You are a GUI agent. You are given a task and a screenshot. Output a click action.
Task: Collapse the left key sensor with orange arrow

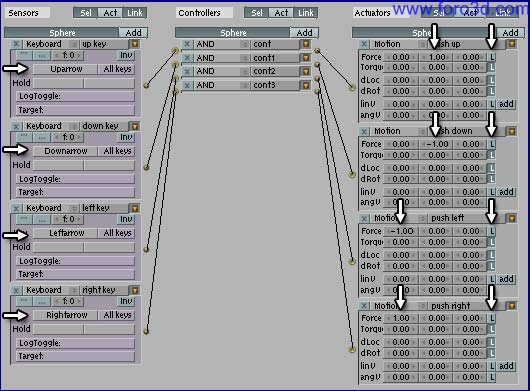point(135,208)
